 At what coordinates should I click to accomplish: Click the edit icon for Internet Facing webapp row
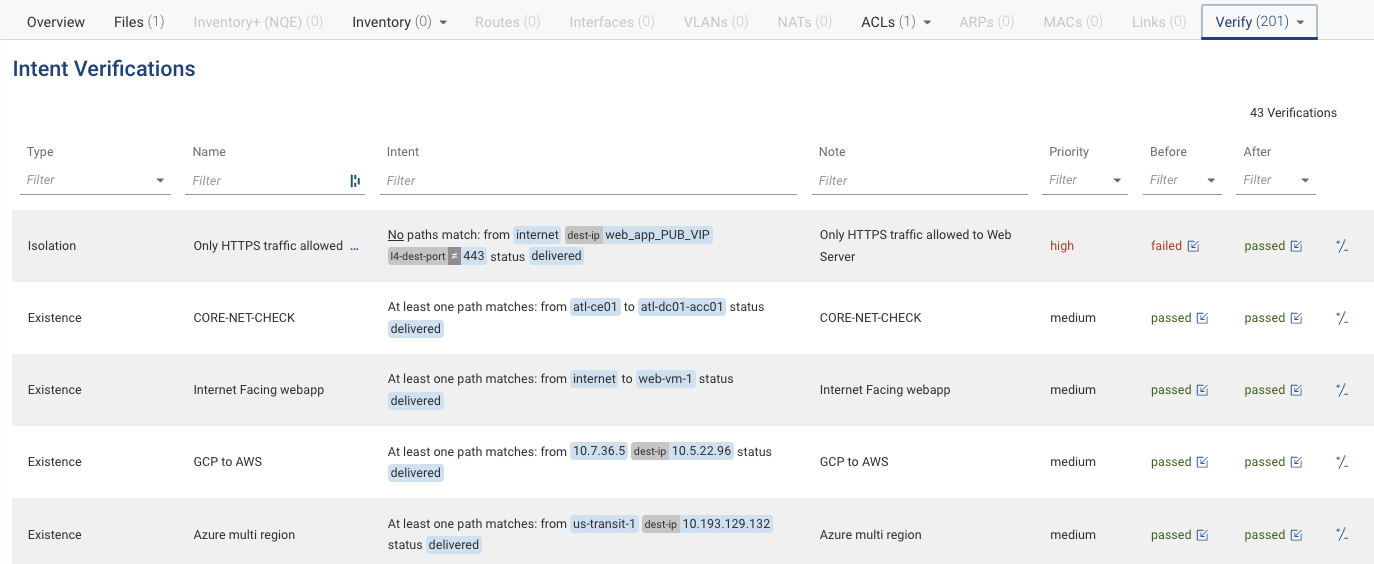[1342, 390]
